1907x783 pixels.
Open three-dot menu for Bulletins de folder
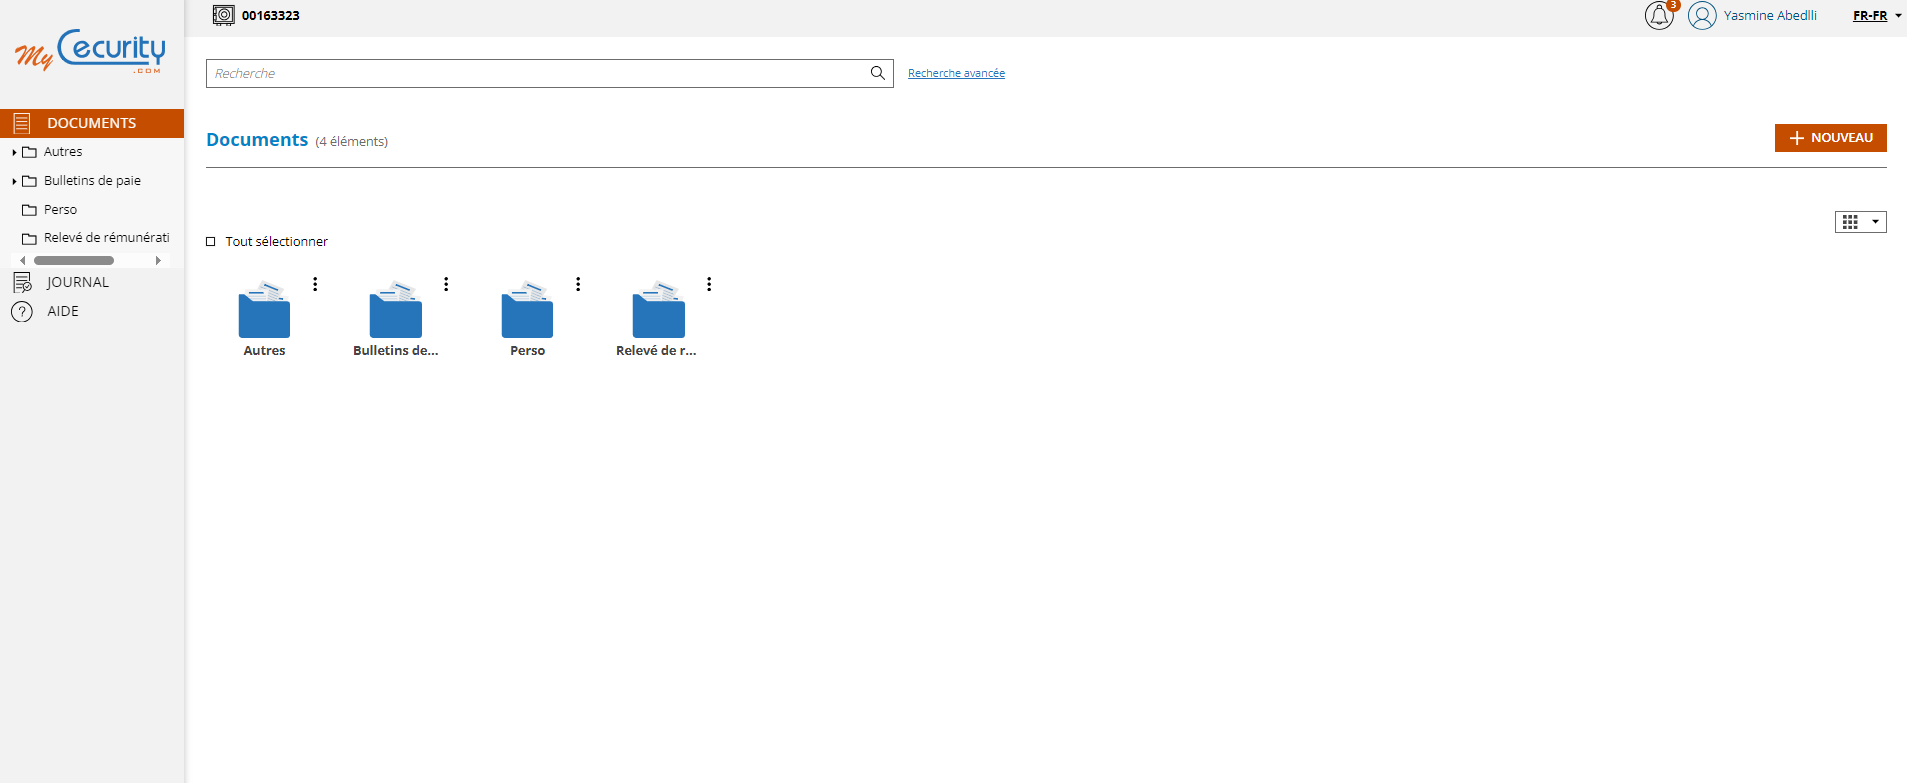point(446,284)
